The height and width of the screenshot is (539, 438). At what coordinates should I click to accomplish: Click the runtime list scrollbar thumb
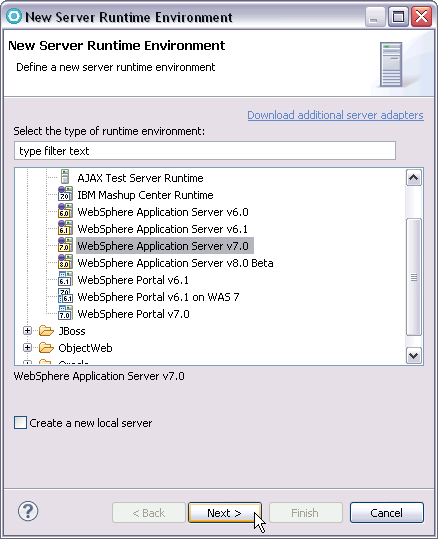point(414,277)
